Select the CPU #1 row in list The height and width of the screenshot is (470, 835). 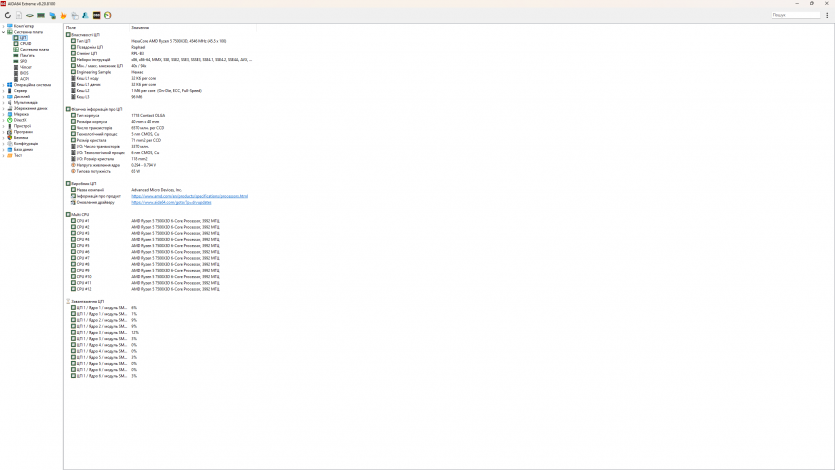[x=82, y=221]
